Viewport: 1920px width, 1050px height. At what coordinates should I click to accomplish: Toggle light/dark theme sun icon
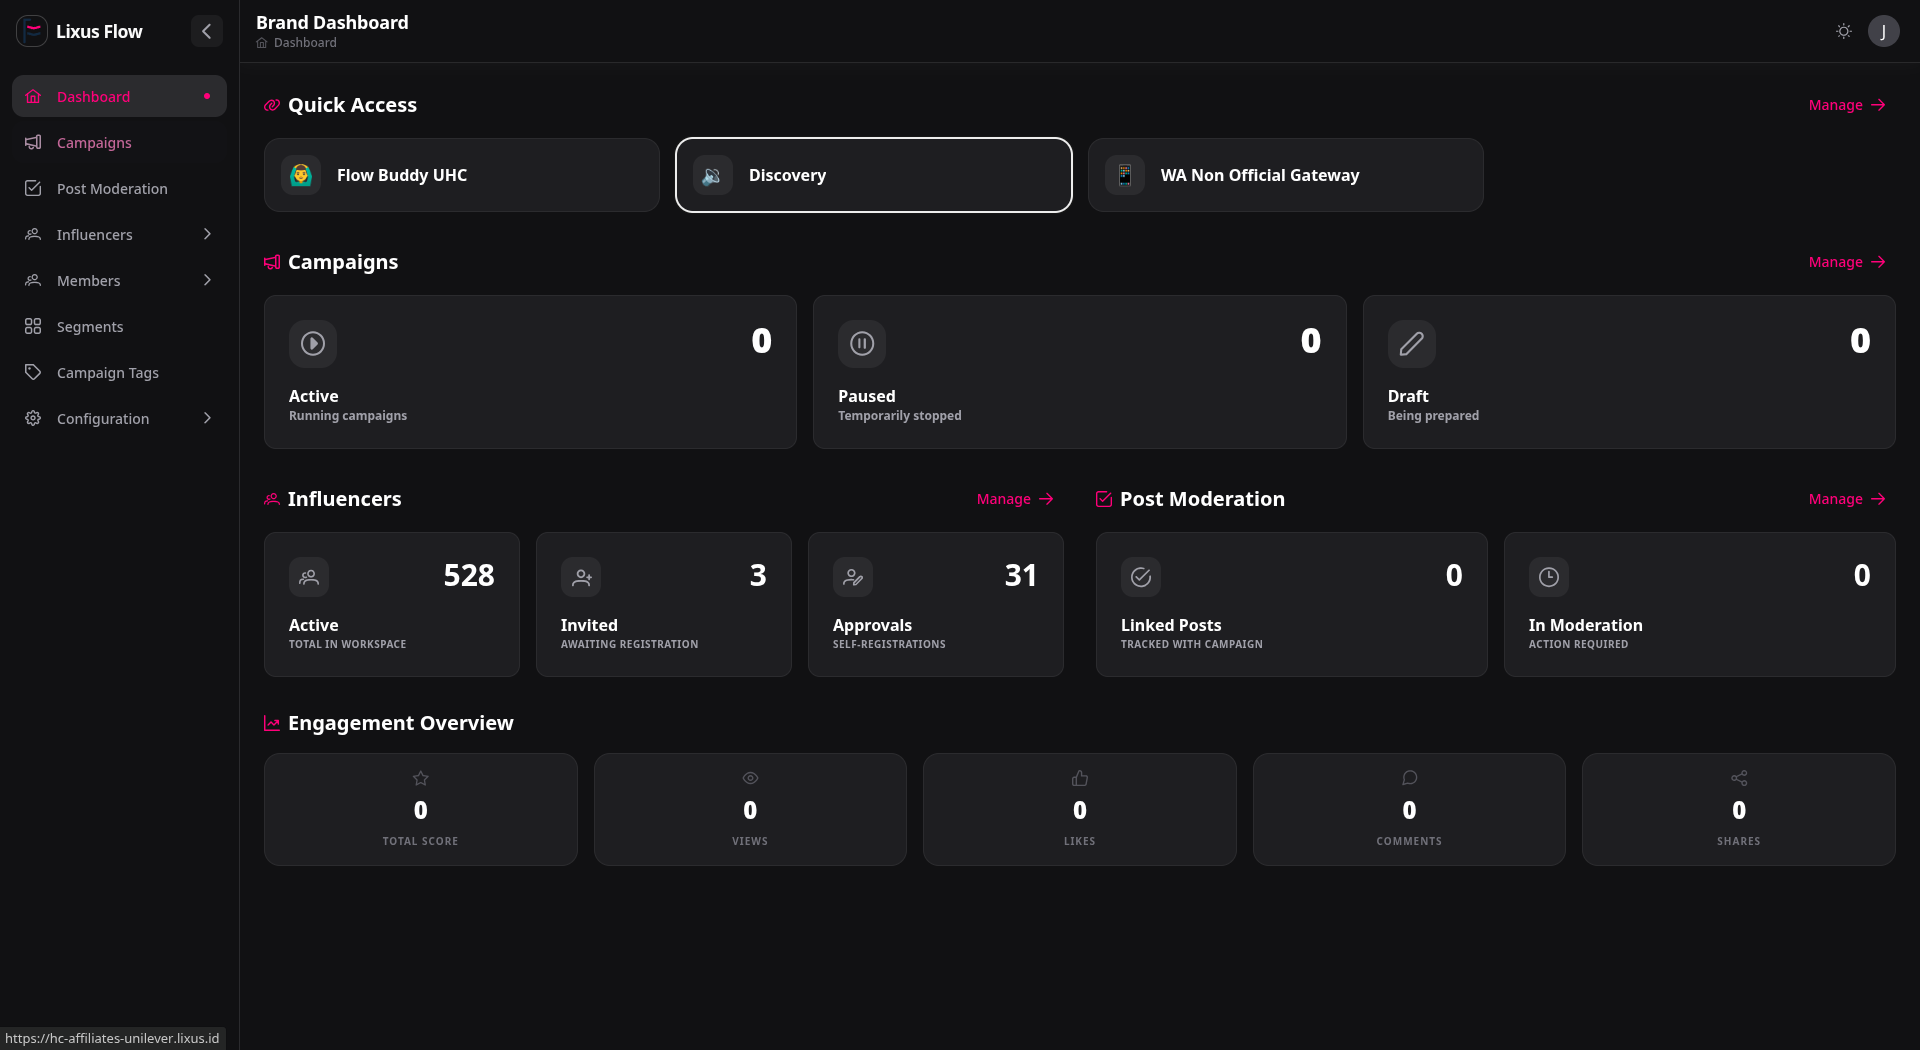pyautogui.click(x=1844, y=31)
